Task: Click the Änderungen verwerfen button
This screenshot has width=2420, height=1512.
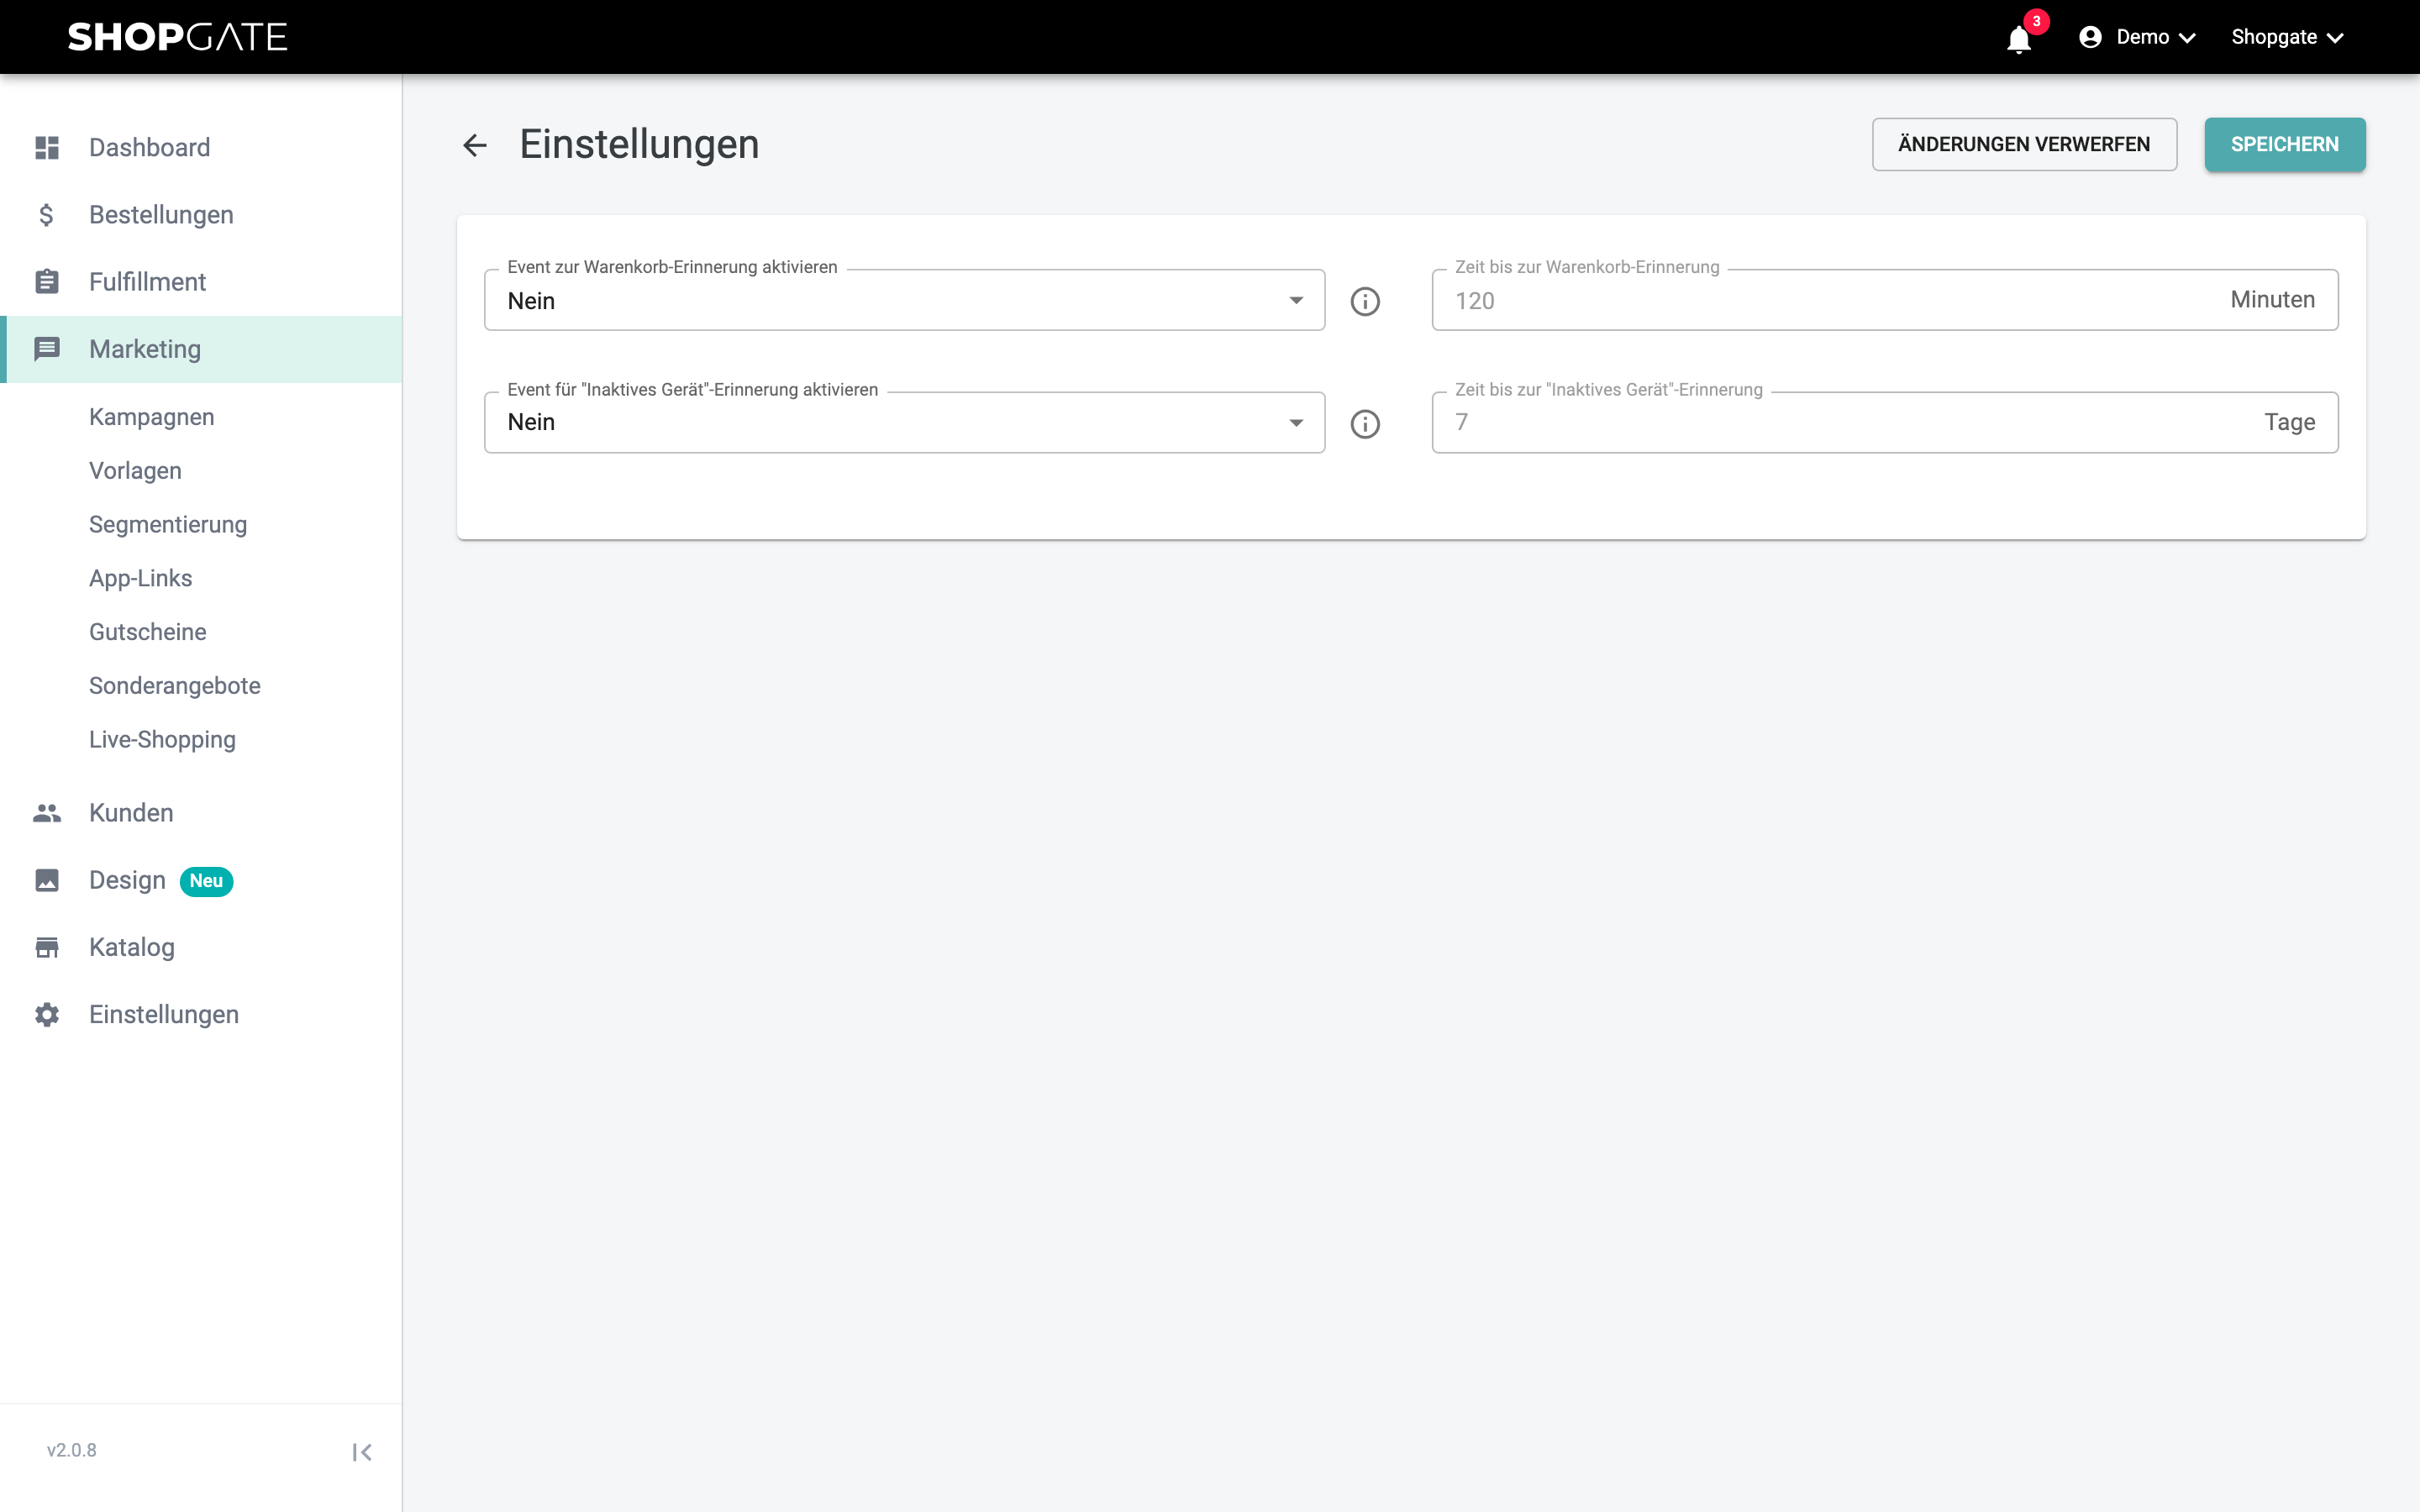Action: 2024,145
